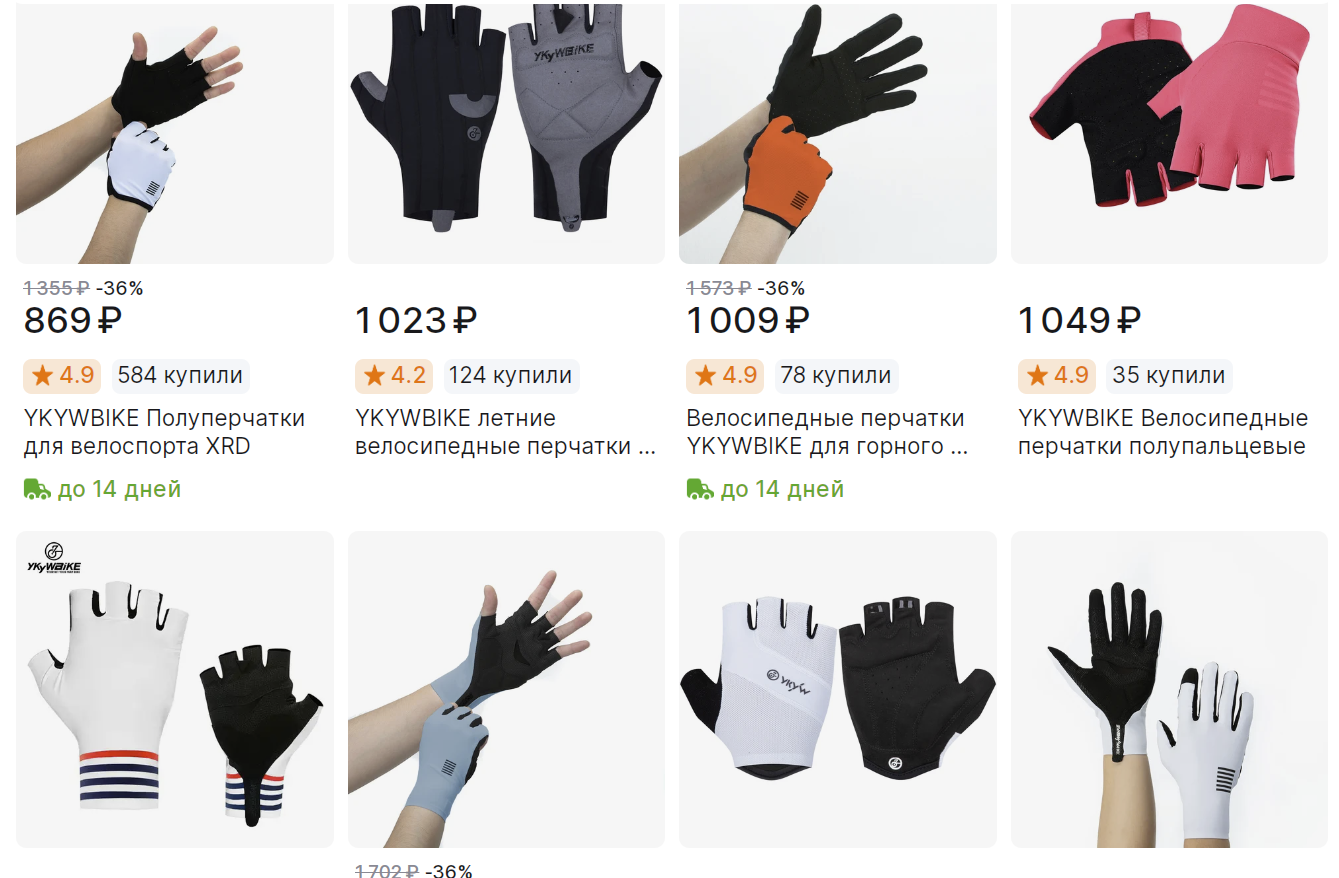This screenshot has width=1339, height=878.
Task: Click the 4.2 star rating badge
Action: click(x=395, y=376)
